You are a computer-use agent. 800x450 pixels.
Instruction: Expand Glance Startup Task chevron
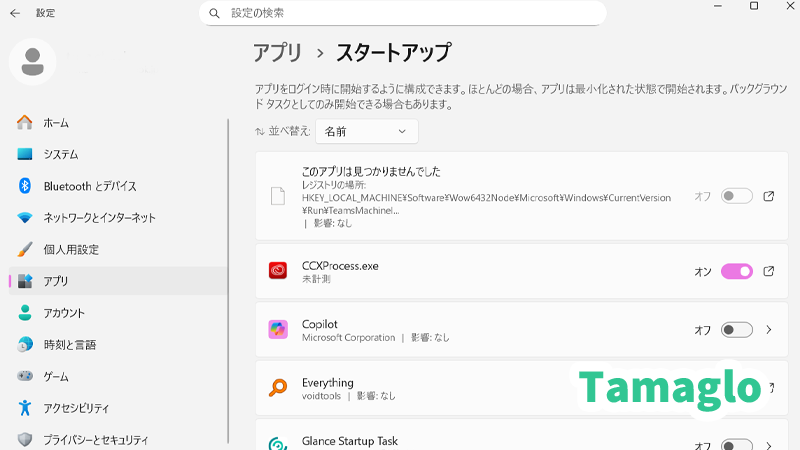point(769,445)
